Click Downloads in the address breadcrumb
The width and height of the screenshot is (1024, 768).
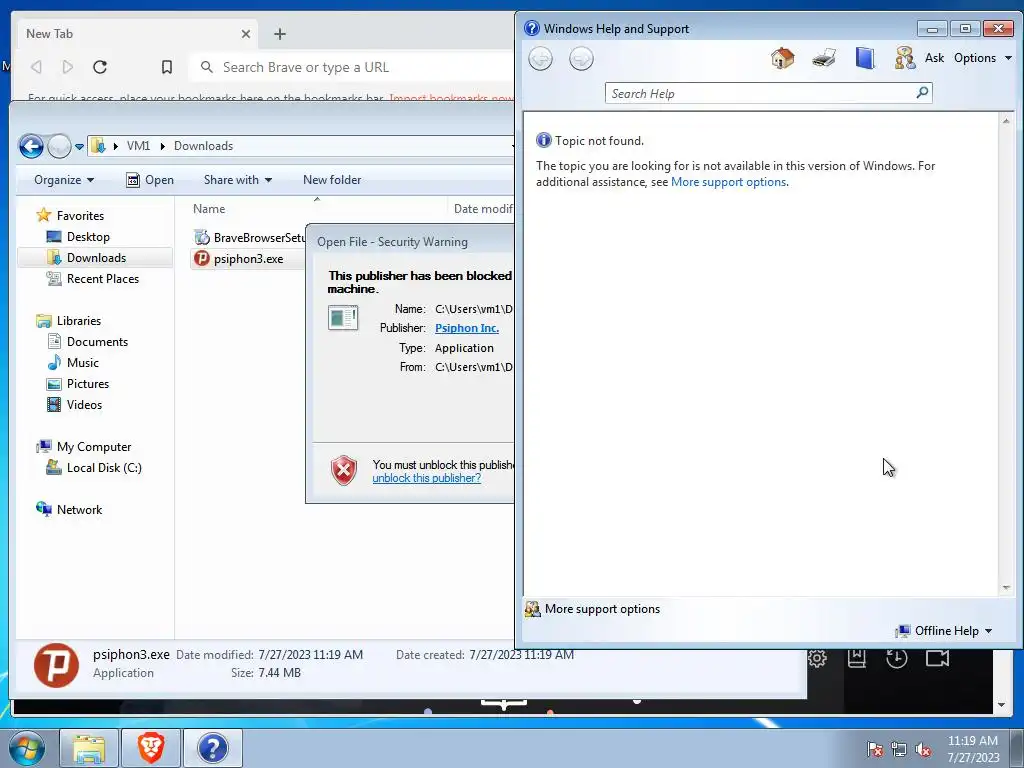(x=203, y=146)
